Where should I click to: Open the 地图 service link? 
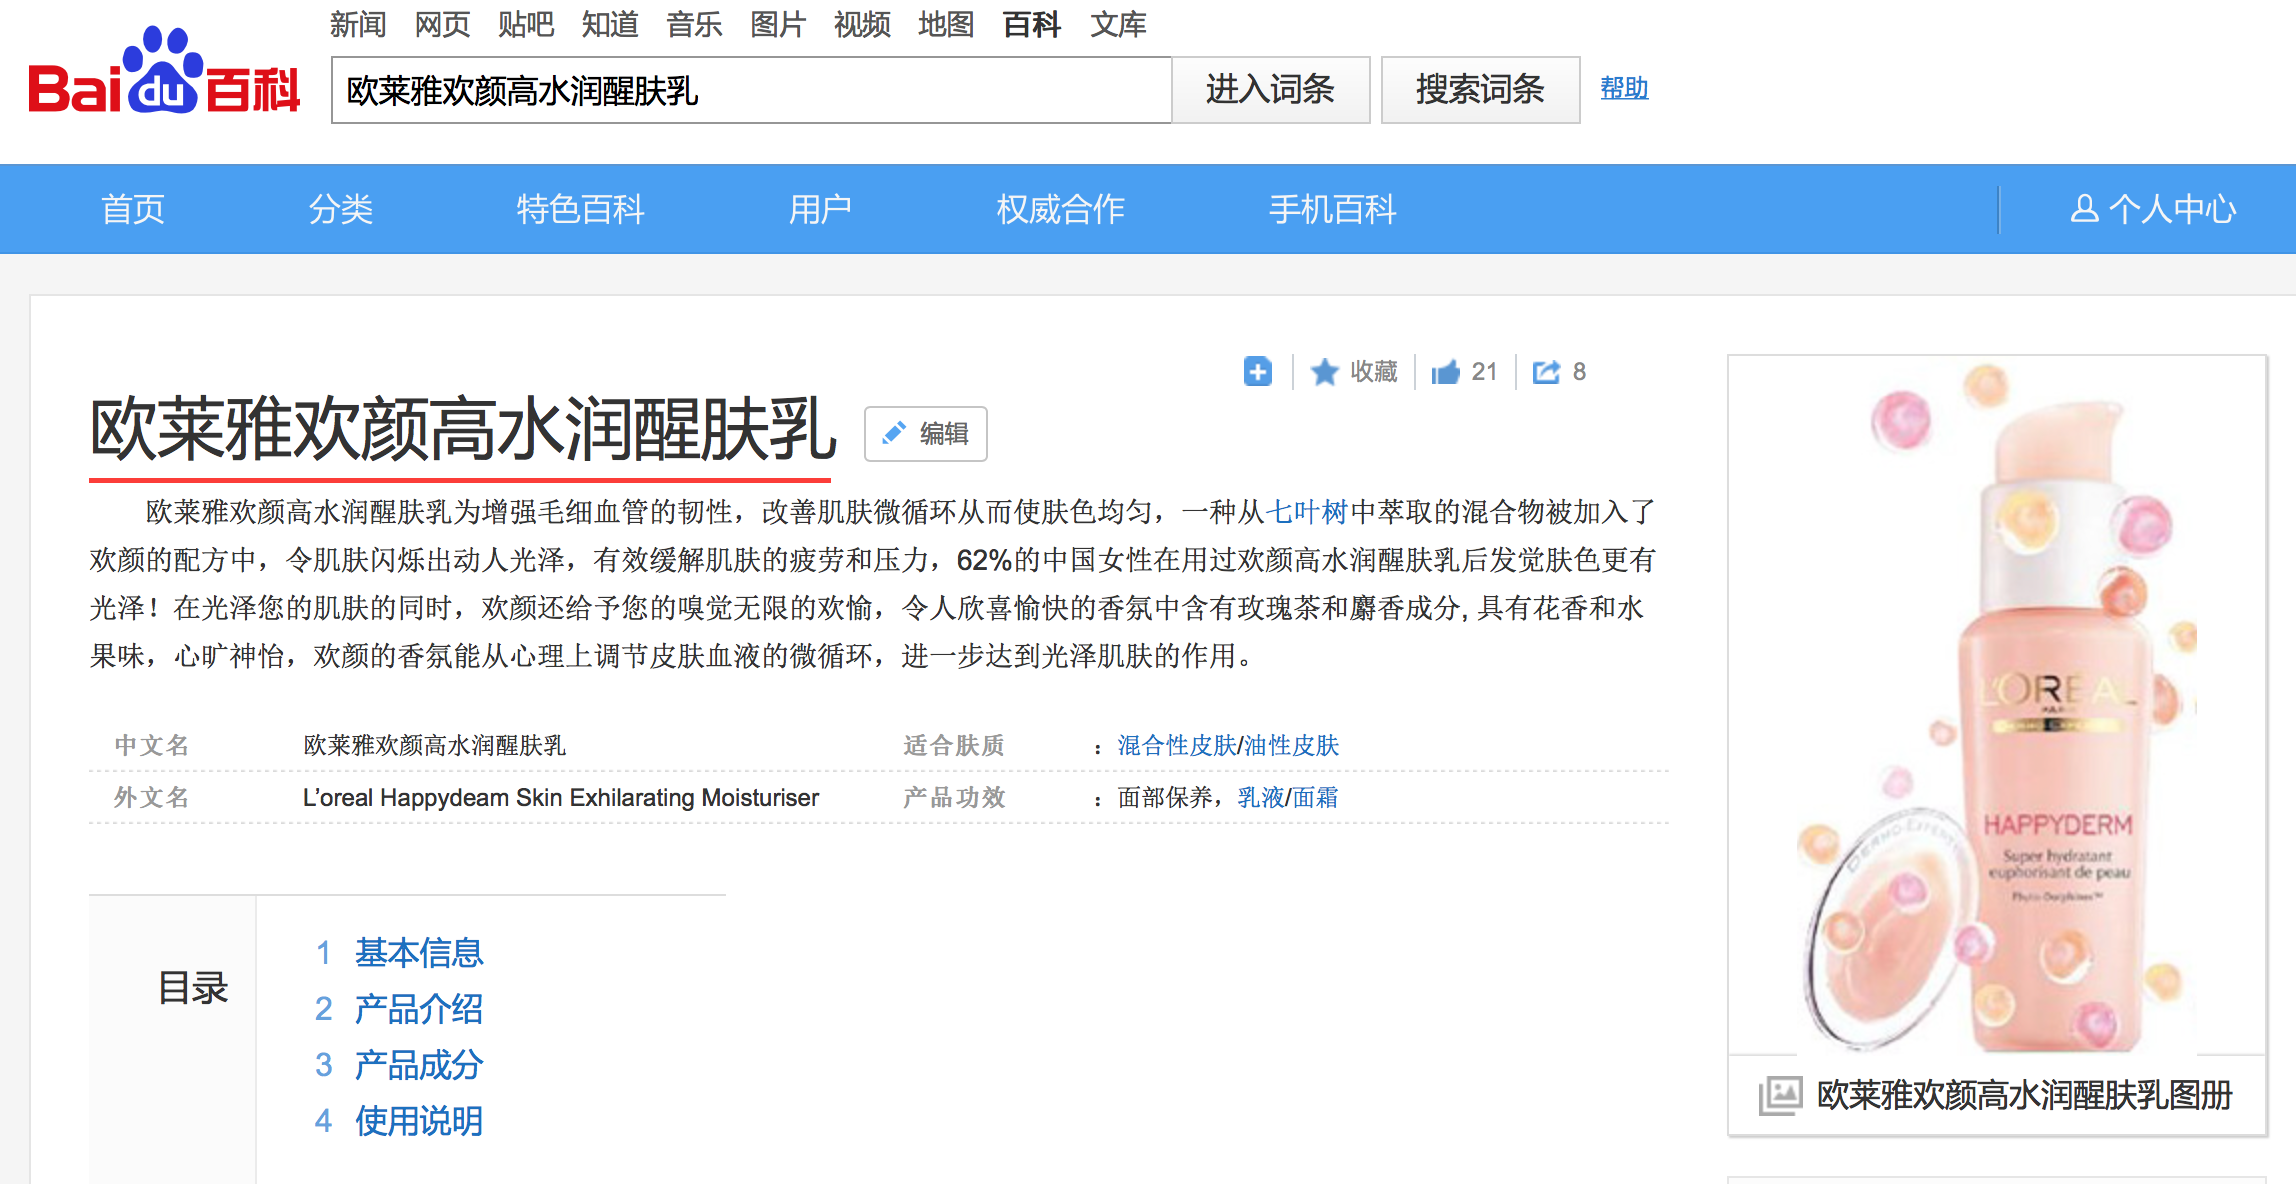(946, 24)
